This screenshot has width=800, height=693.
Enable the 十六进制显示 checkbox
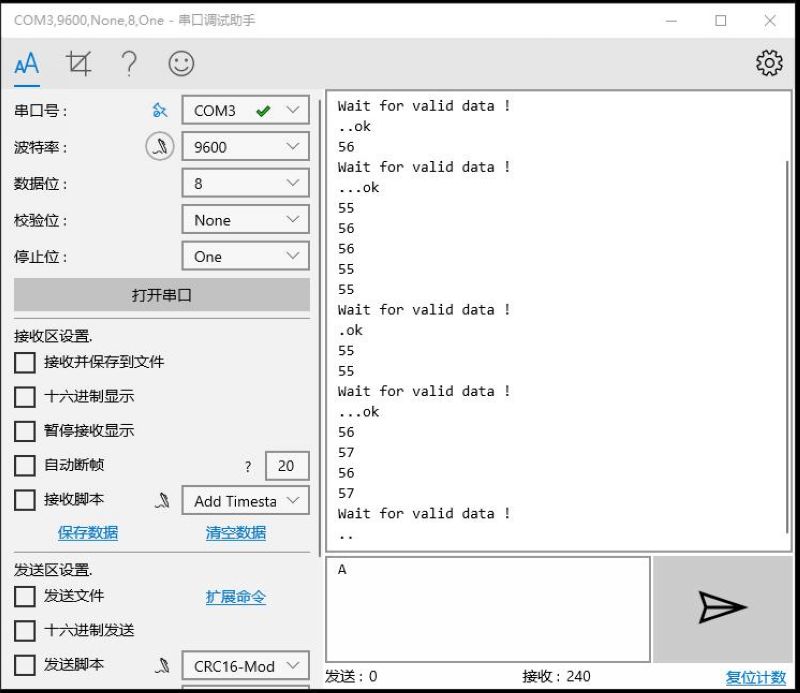pyautogui.click(x=25, y=397)
